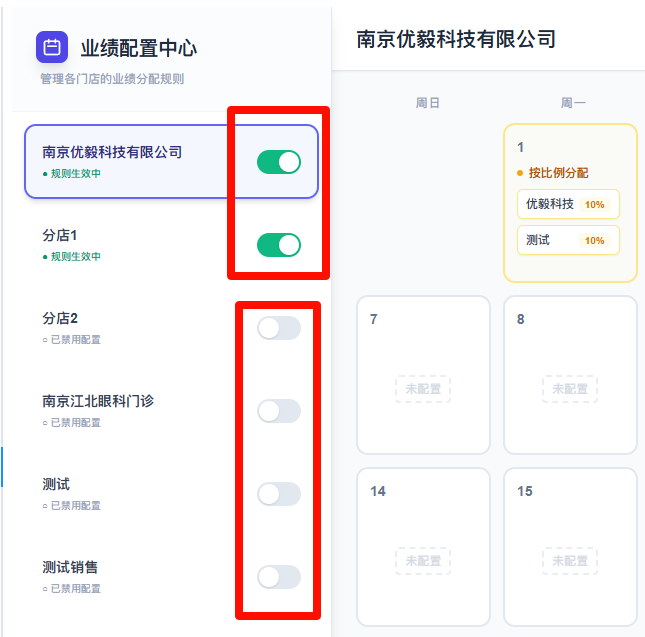Click 未配置 in the day 8 cell
This screenshot has height=637, width=645.
click(x=570, y=389)
